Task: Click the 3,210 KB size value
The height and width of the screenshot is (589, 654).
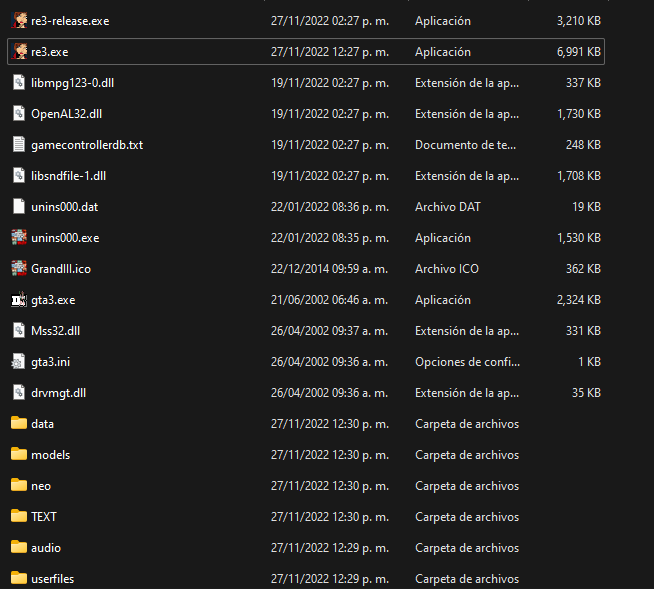Action: (579, 21)
